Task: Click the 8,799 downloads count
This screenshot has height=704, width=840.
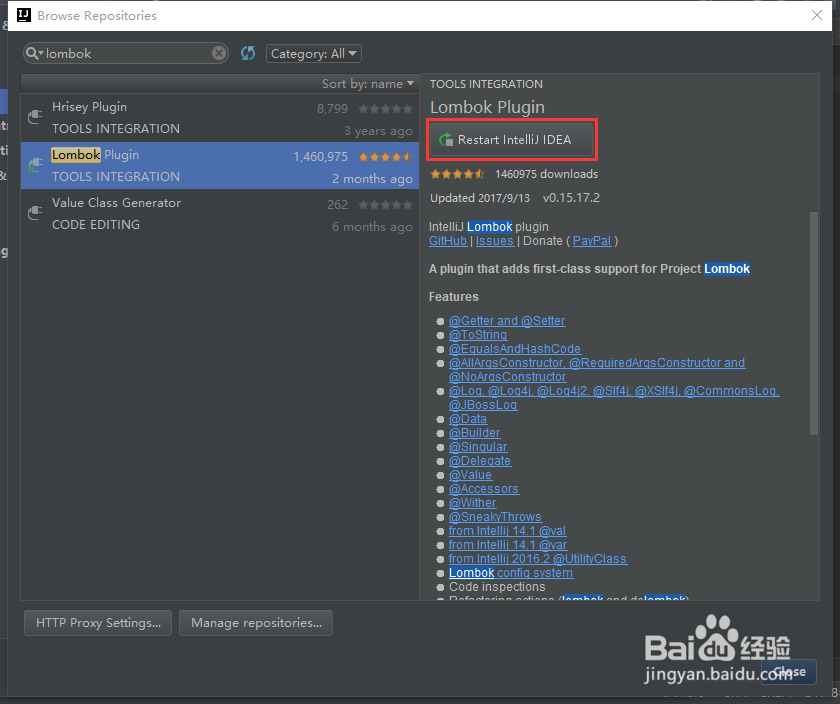Action: (332, 109)
